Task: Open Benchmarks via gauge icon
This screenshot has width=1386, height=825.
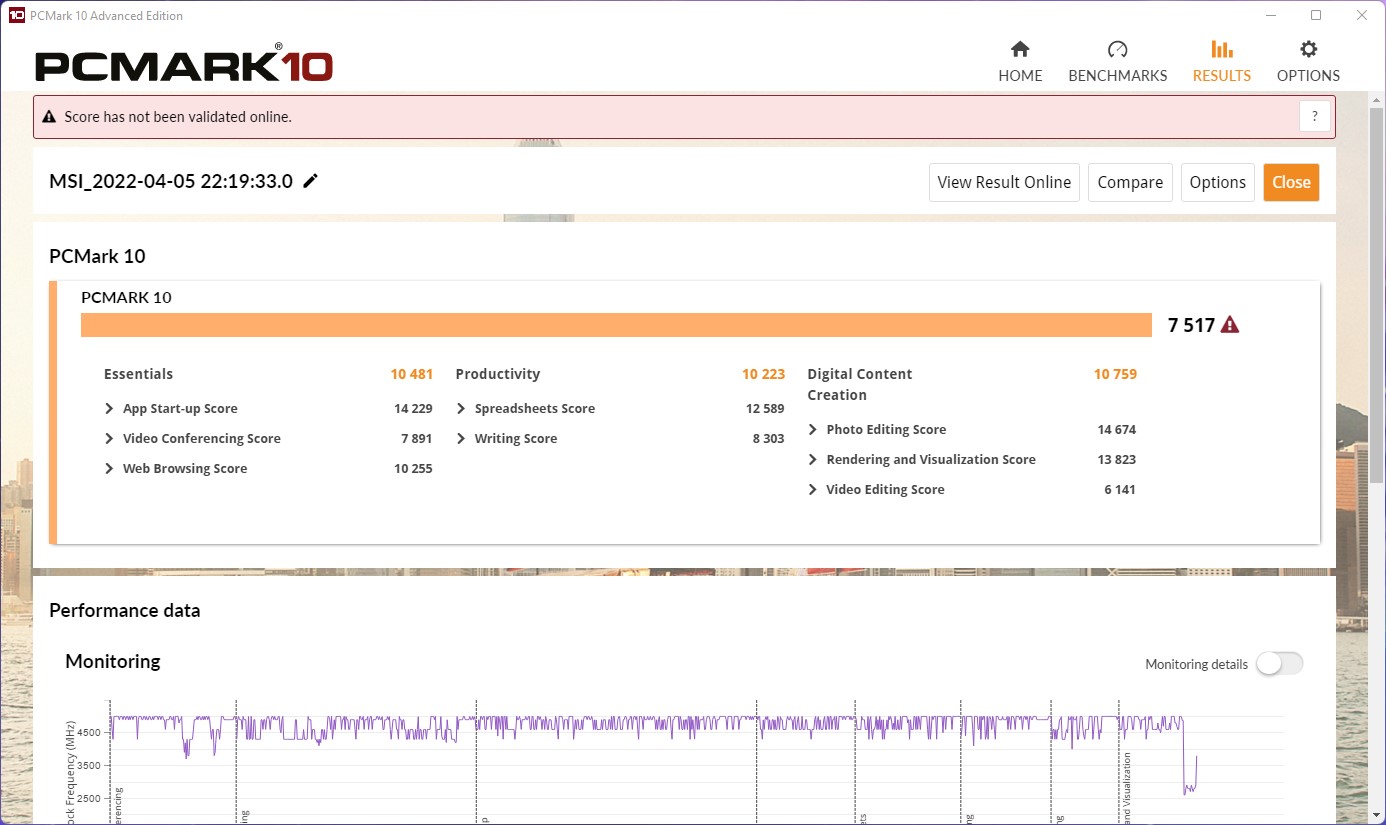Action: pos(1117,49)
